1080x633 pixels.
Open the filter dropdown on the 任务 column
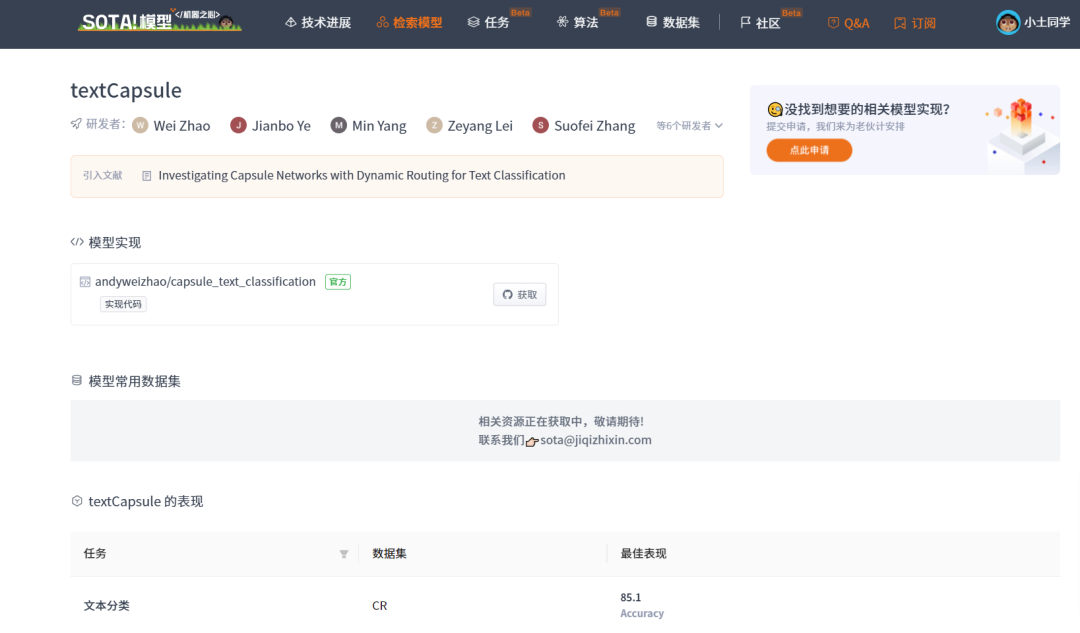pyautogui.click(x=344, y=553)
